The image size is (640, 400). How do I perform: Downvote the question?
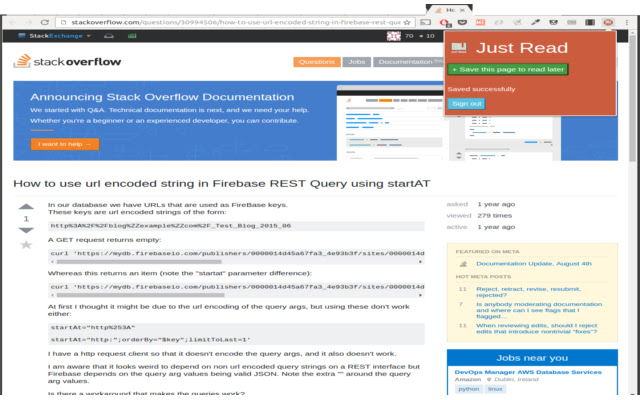coord(26,231)
